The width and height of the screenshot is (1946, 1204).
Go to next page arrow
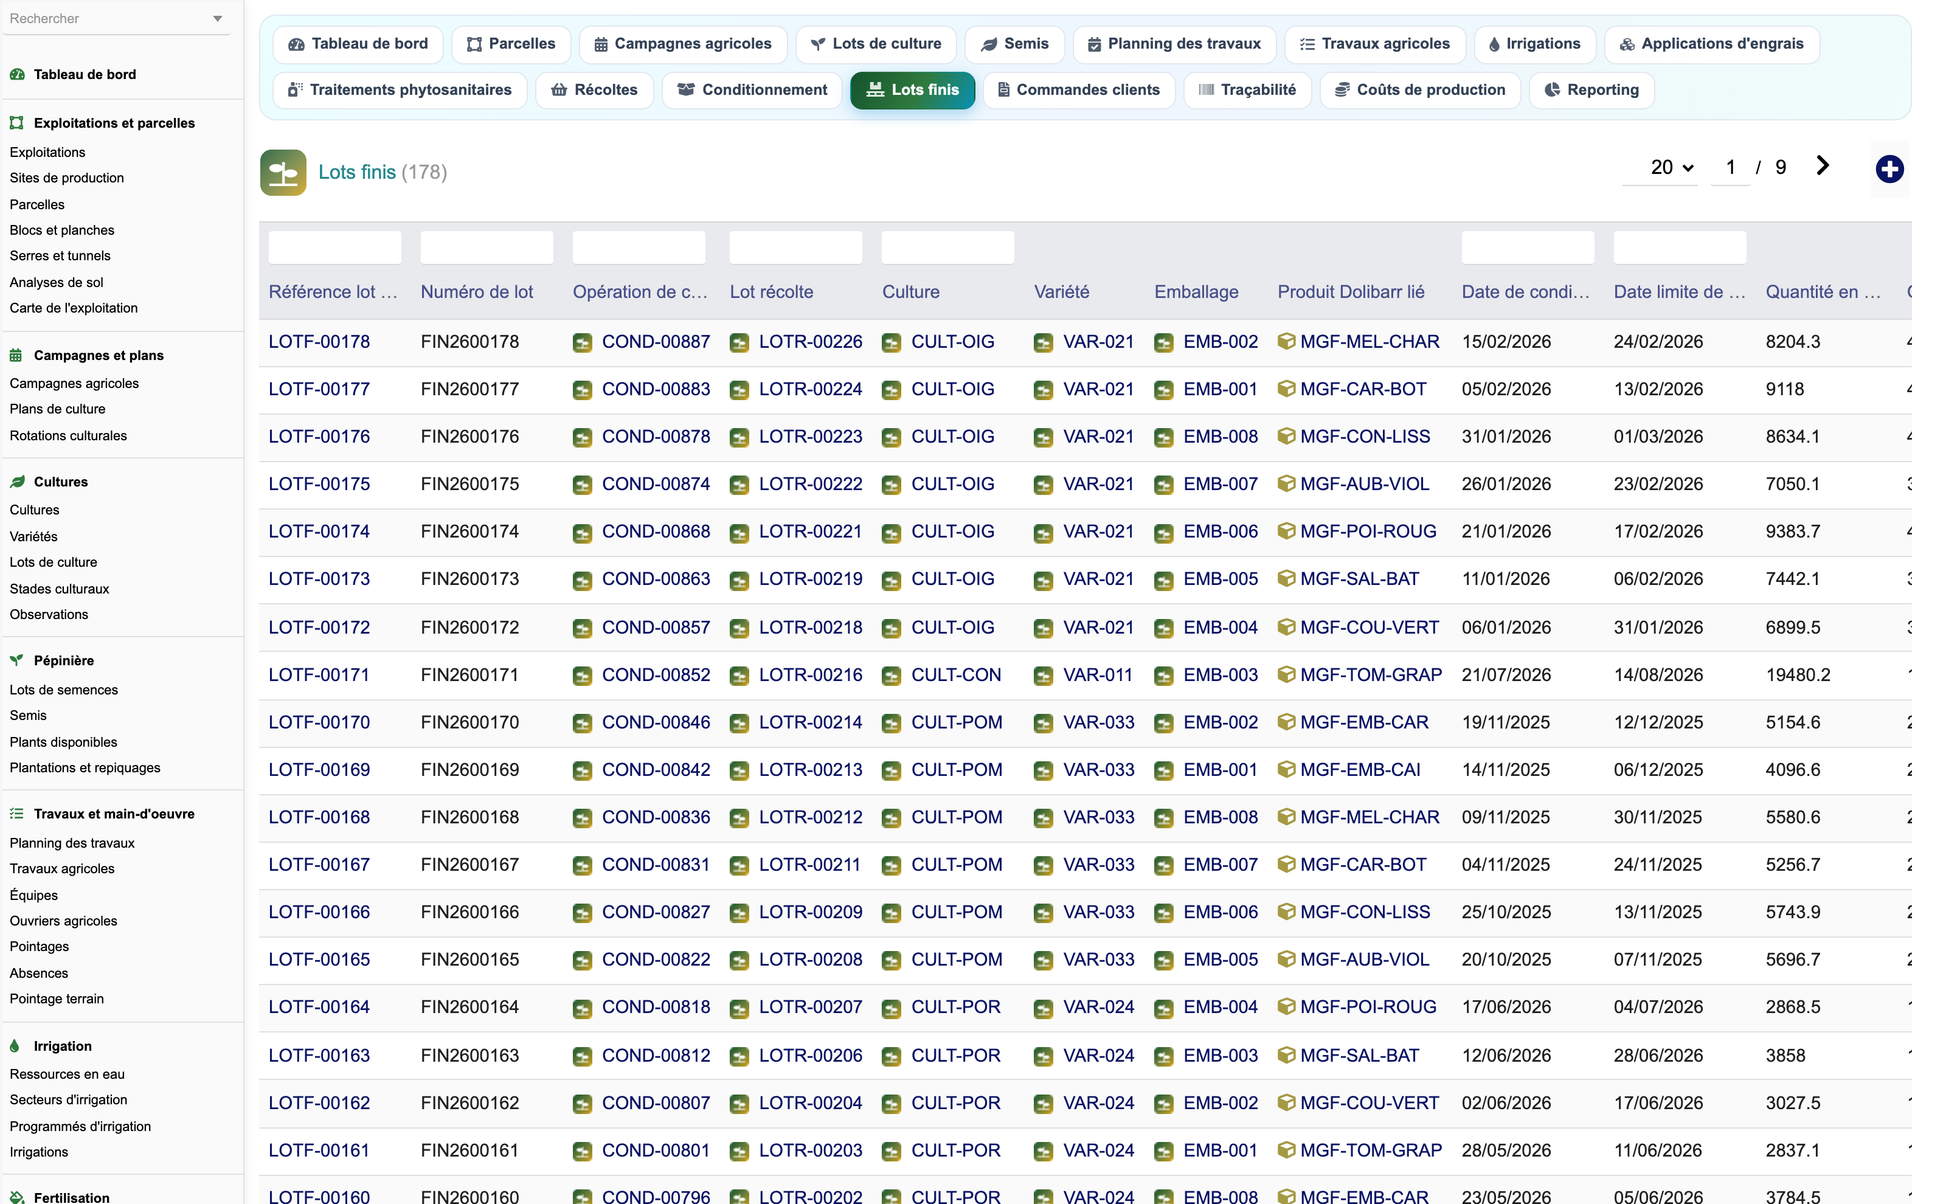1822,166
